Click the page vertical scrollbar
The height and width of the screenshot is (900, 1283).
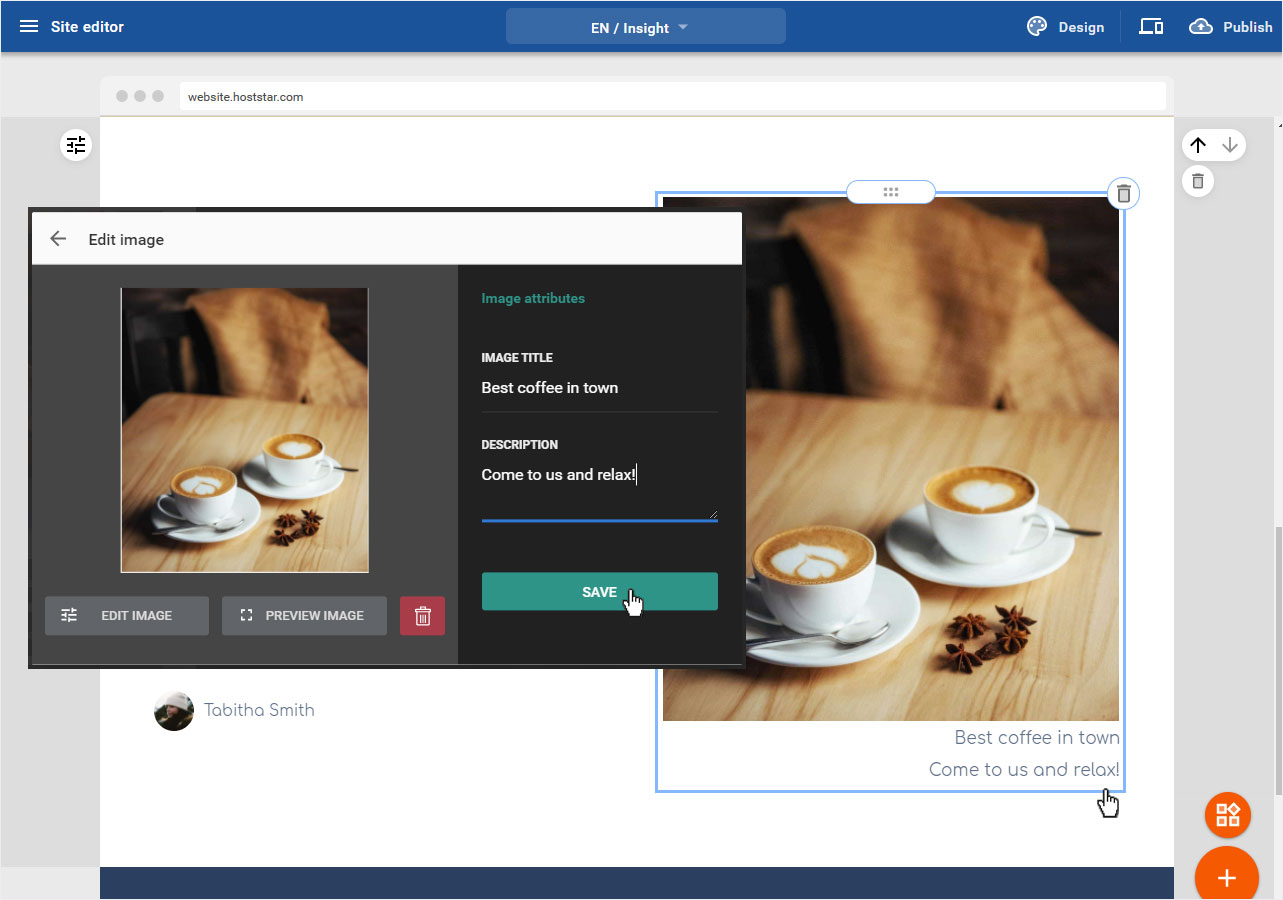click(1278, 660)
